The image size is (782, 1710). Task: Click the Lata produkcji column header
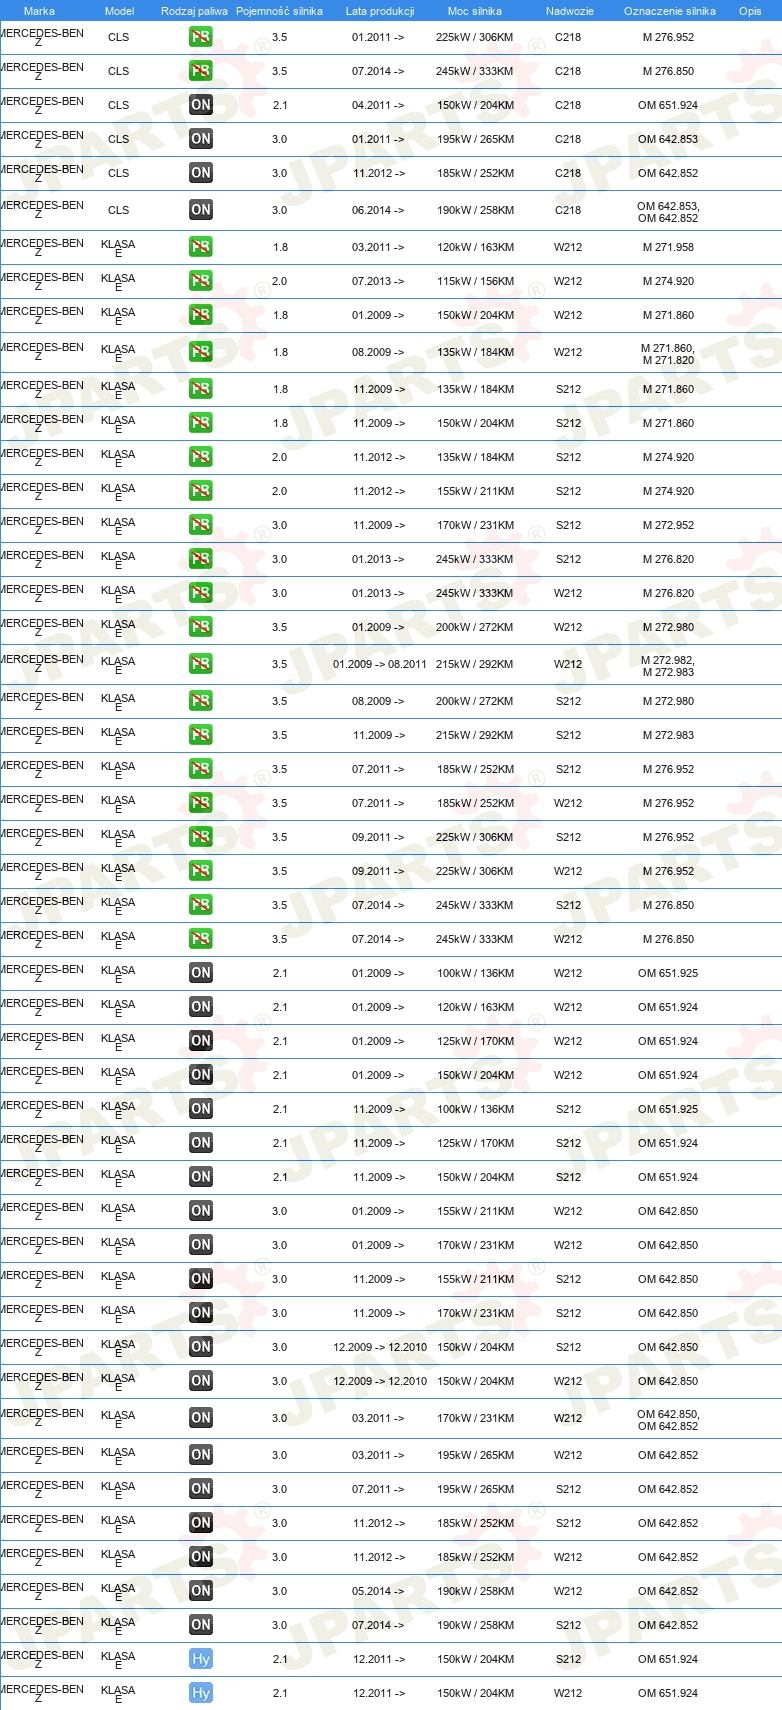coord(380,11)
